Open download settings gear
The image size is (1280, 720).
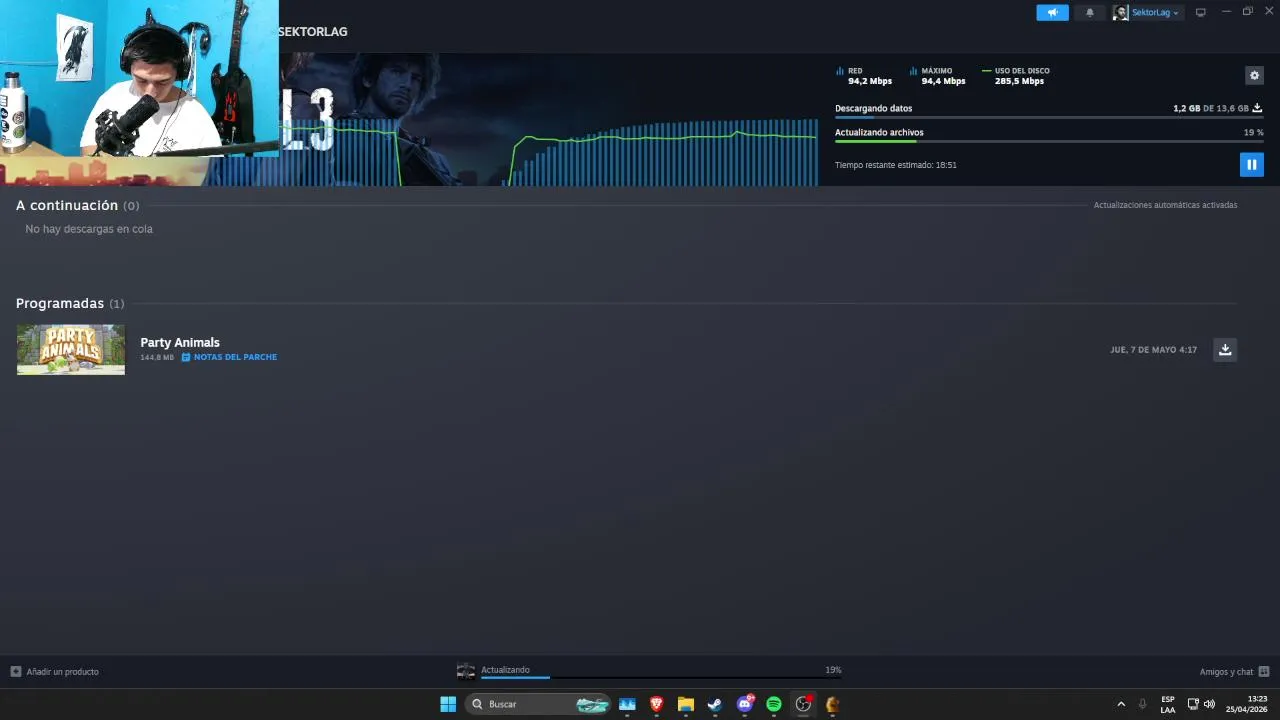click(x=1254, y=75)
